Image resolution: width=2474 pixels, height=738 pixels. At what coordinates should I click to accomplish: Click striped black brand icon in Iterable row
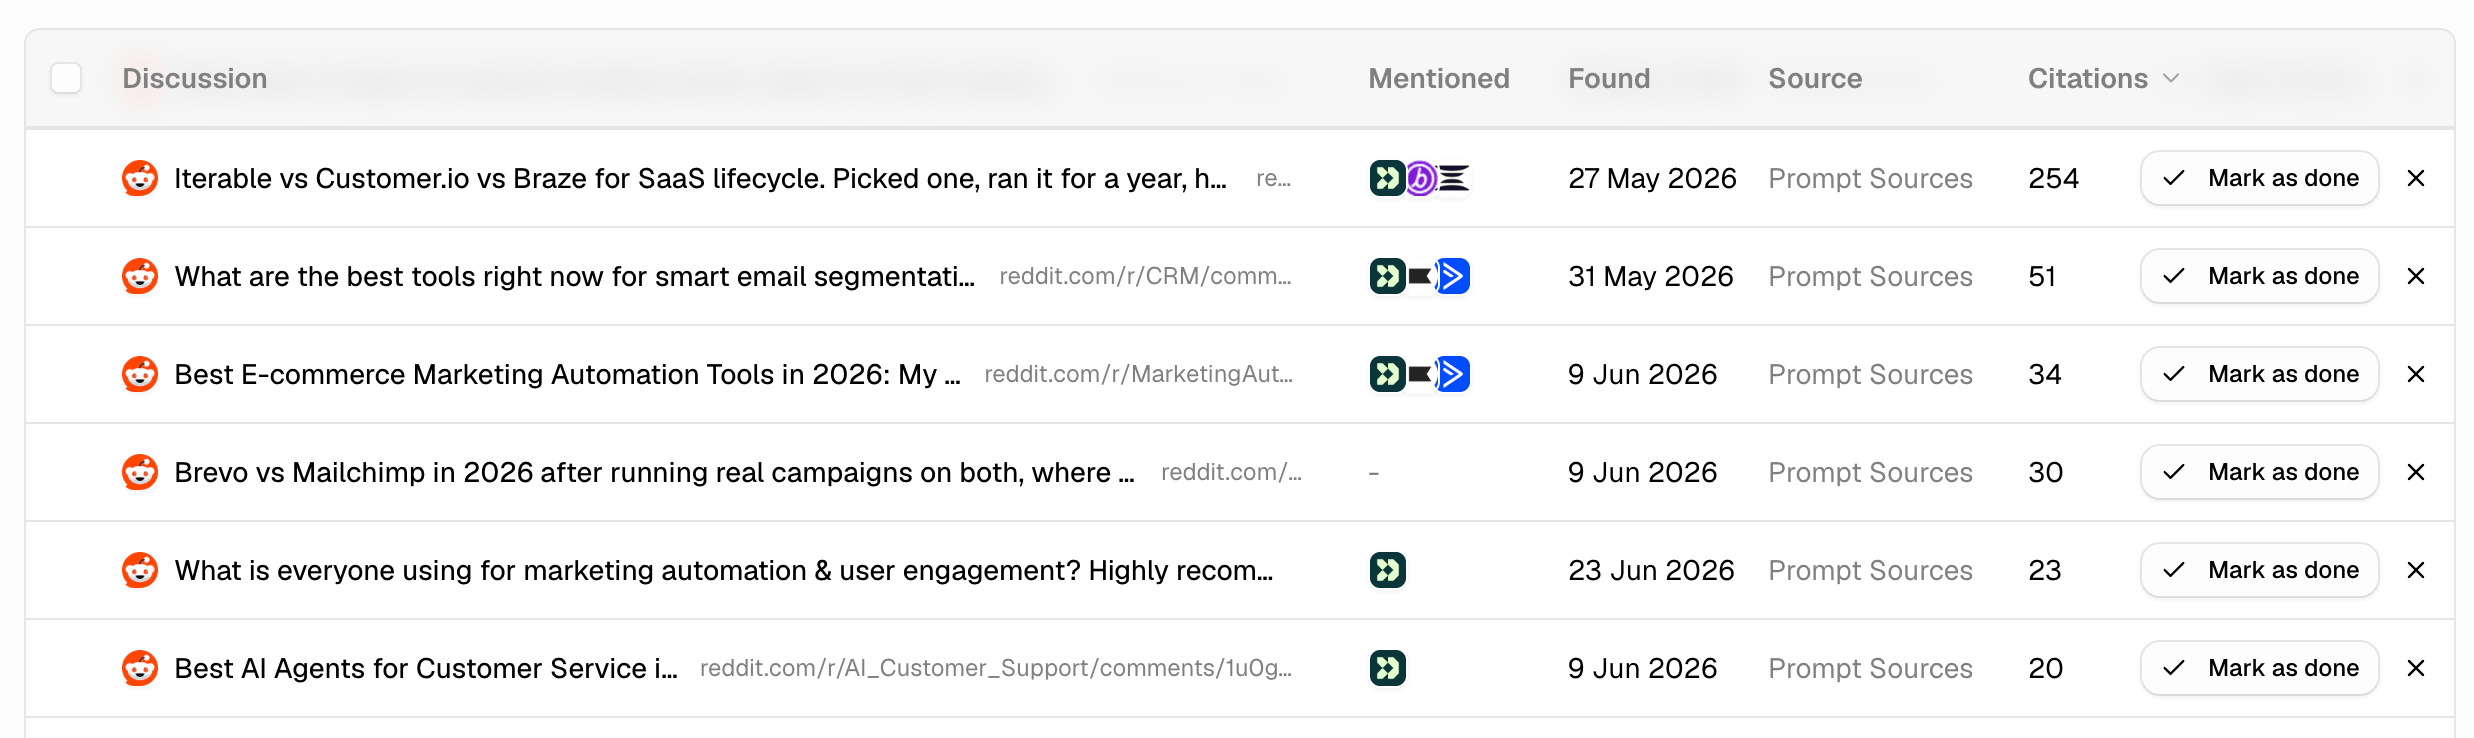pyautogui.click(x=1454, y=178)
